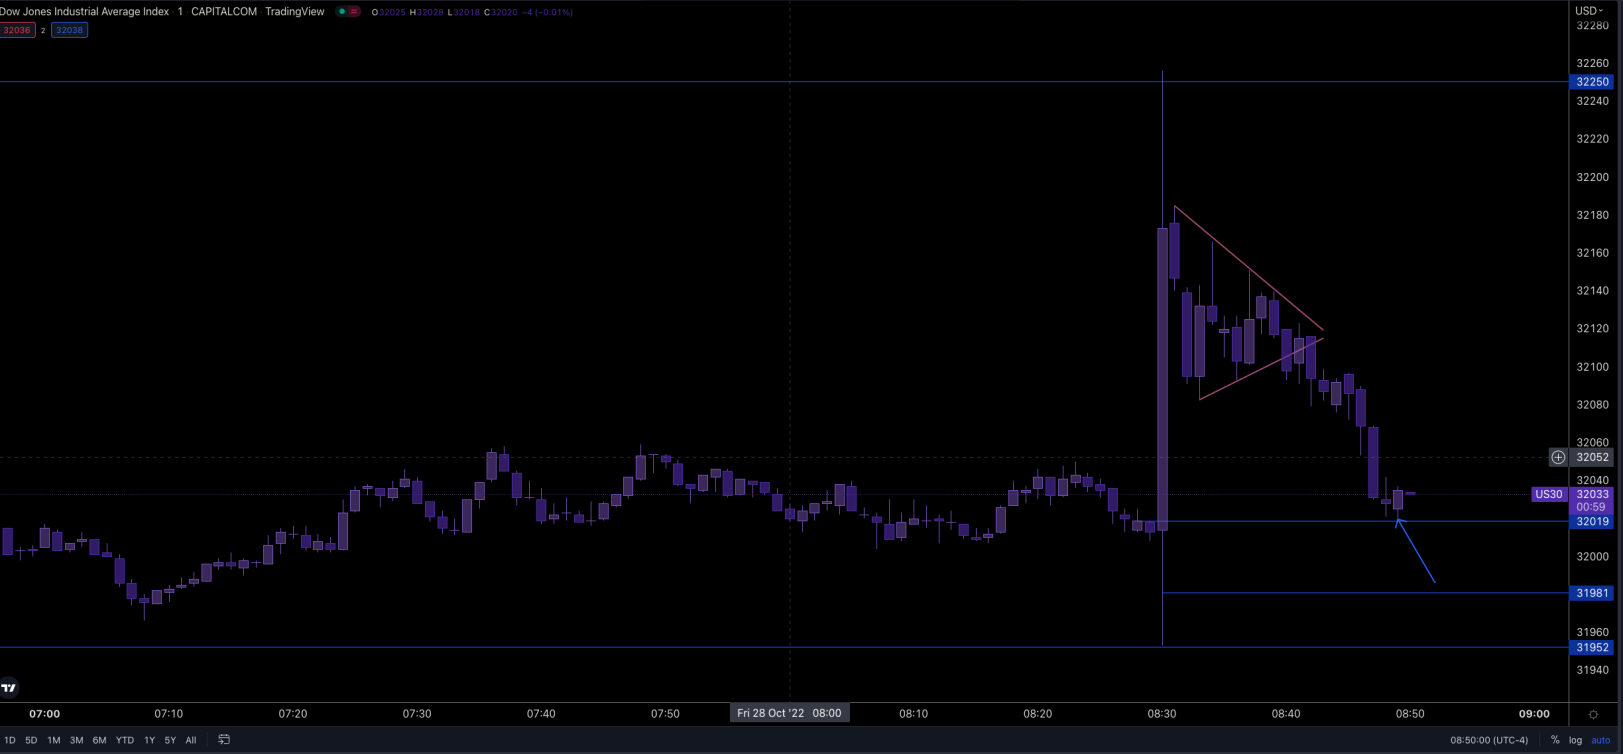Select the blue arrow drawing below the last candle

(x=1415, y=550)
